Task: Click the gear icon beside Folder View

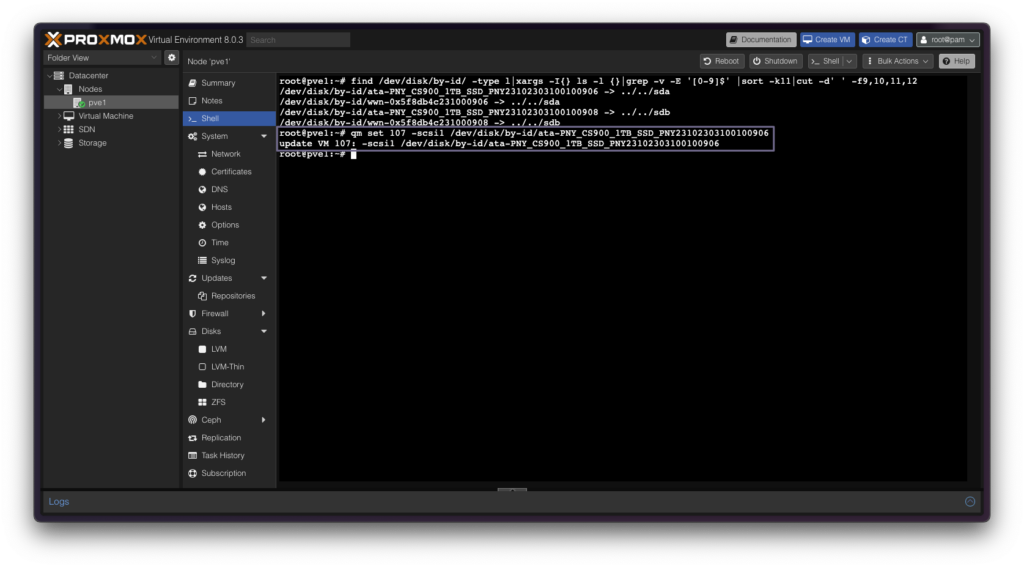Action: click(172, 57)
